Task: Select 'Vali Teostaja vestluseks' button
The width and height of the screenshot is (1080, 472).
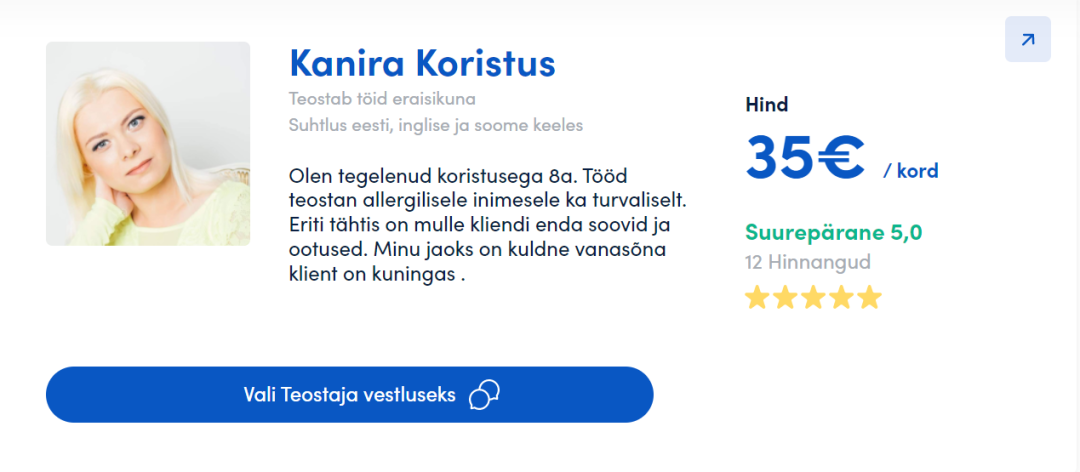Action: click(349, 395)
